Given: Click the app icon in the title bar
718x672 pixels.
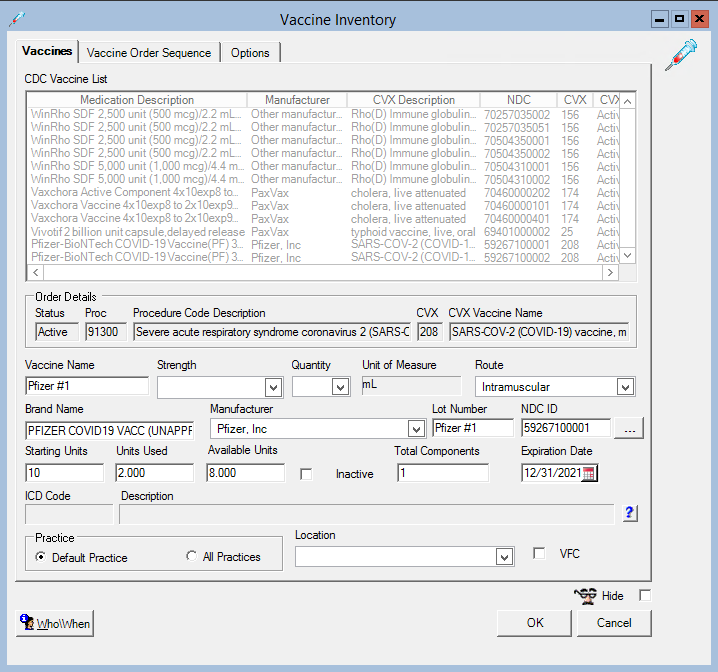Looking at the screenshot, I should click(x=15, y=19).
